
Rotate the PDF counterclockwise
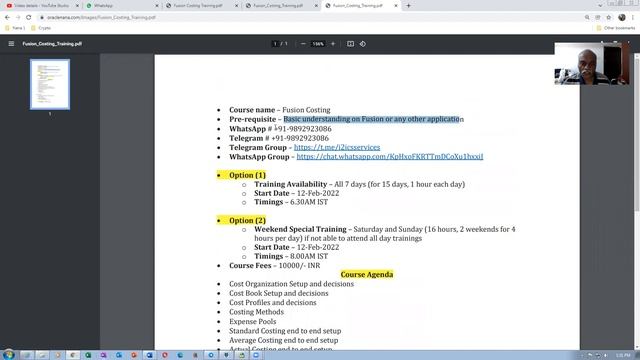click(363, 44)
